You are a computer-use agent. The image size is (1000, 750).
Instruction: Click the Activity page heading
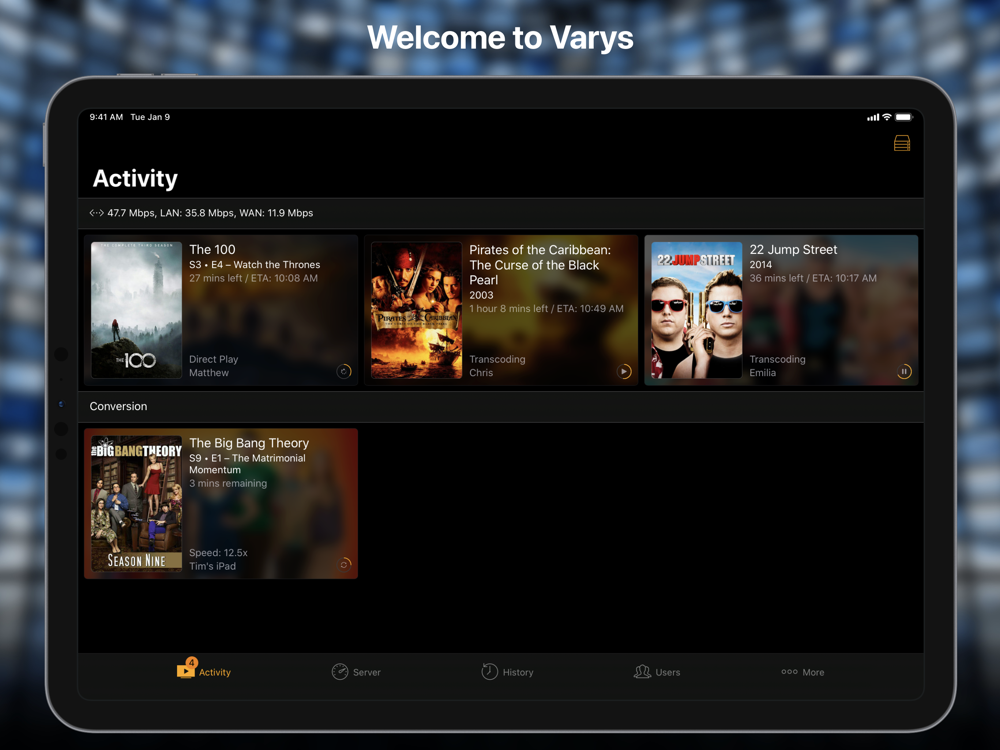pyautogui.click(x=135, y=179)
